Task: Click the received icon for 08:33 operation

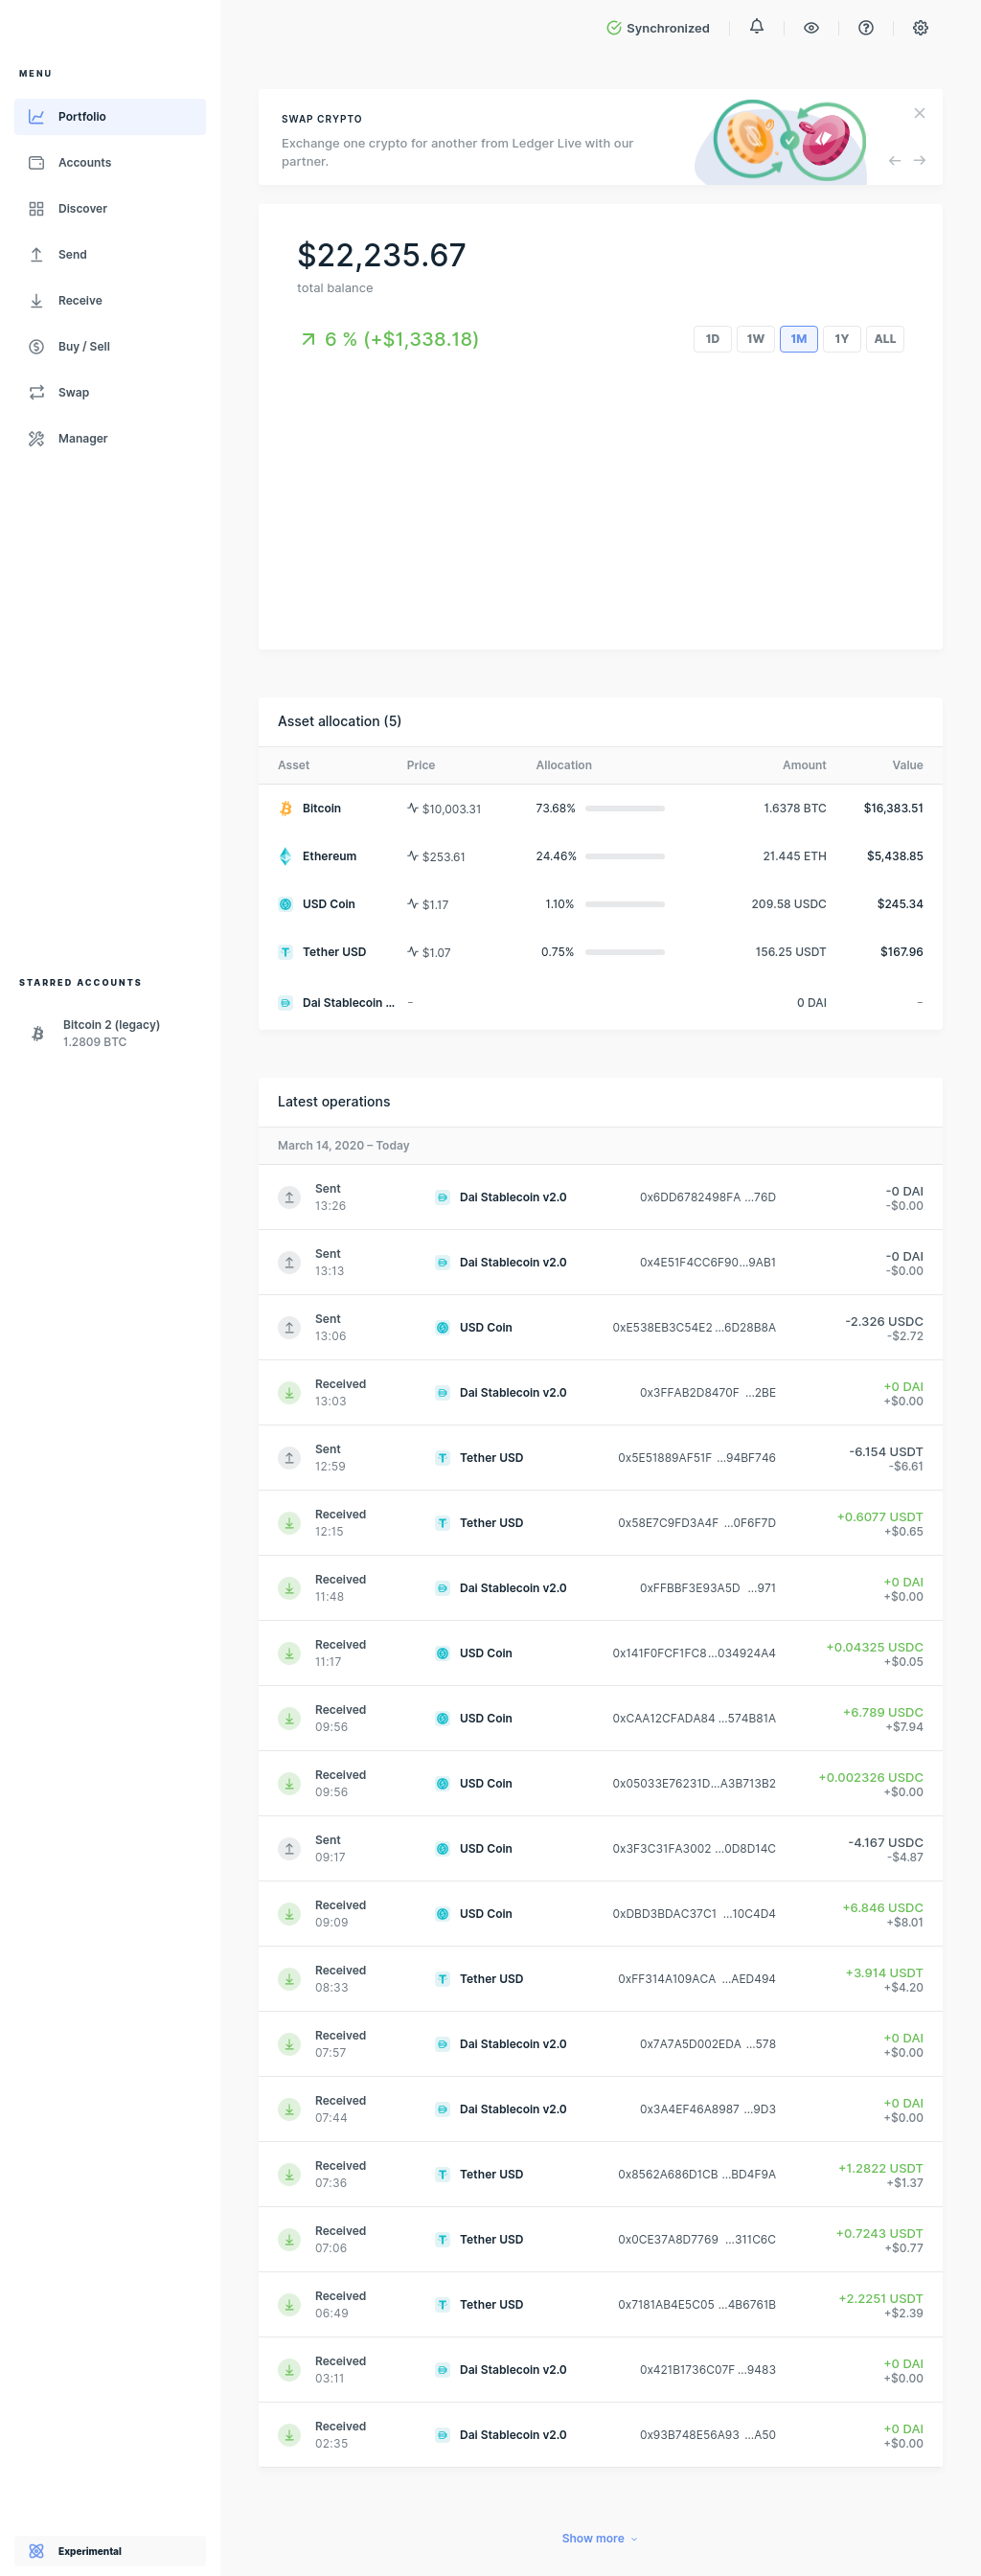Action: (289, 1979)
